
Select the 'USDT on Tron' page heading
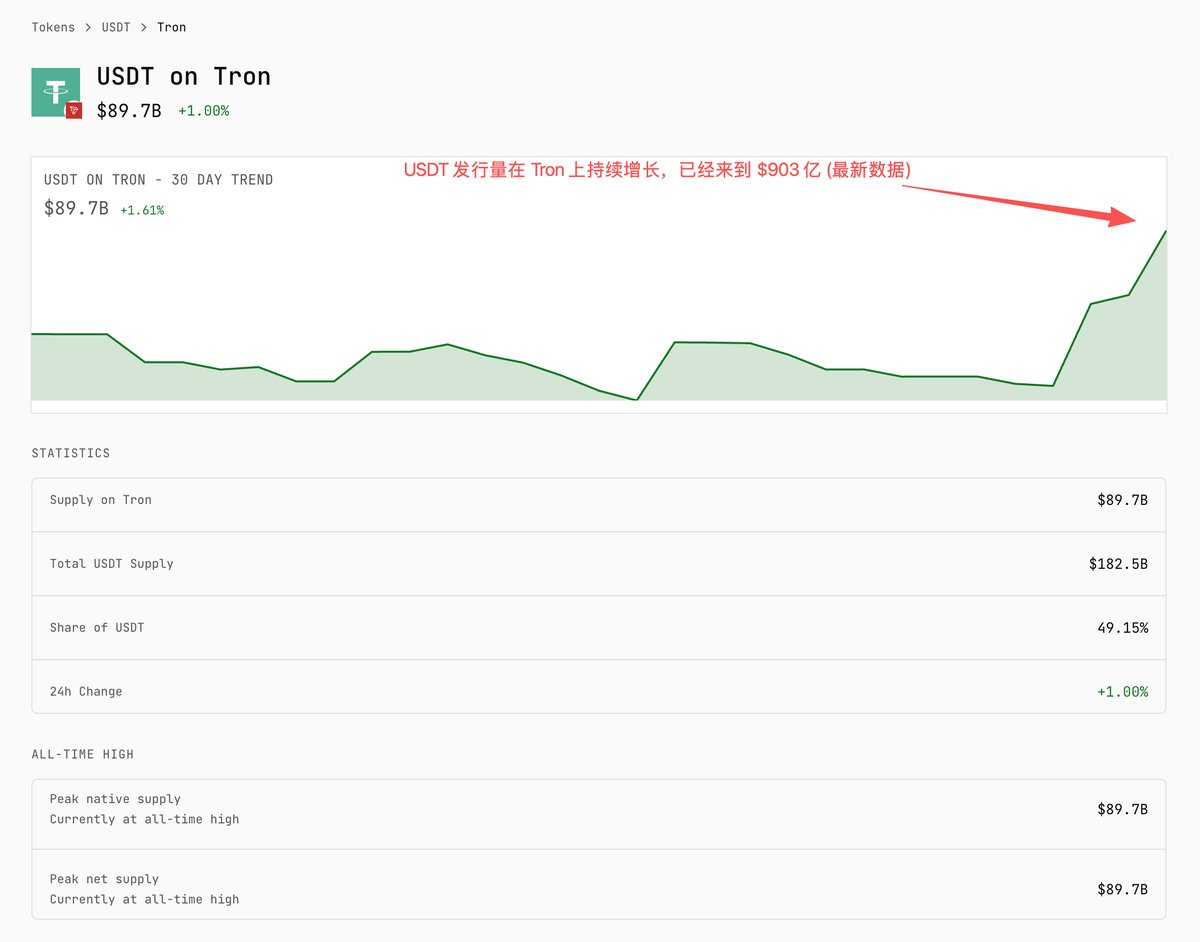[x=184, y=76]
